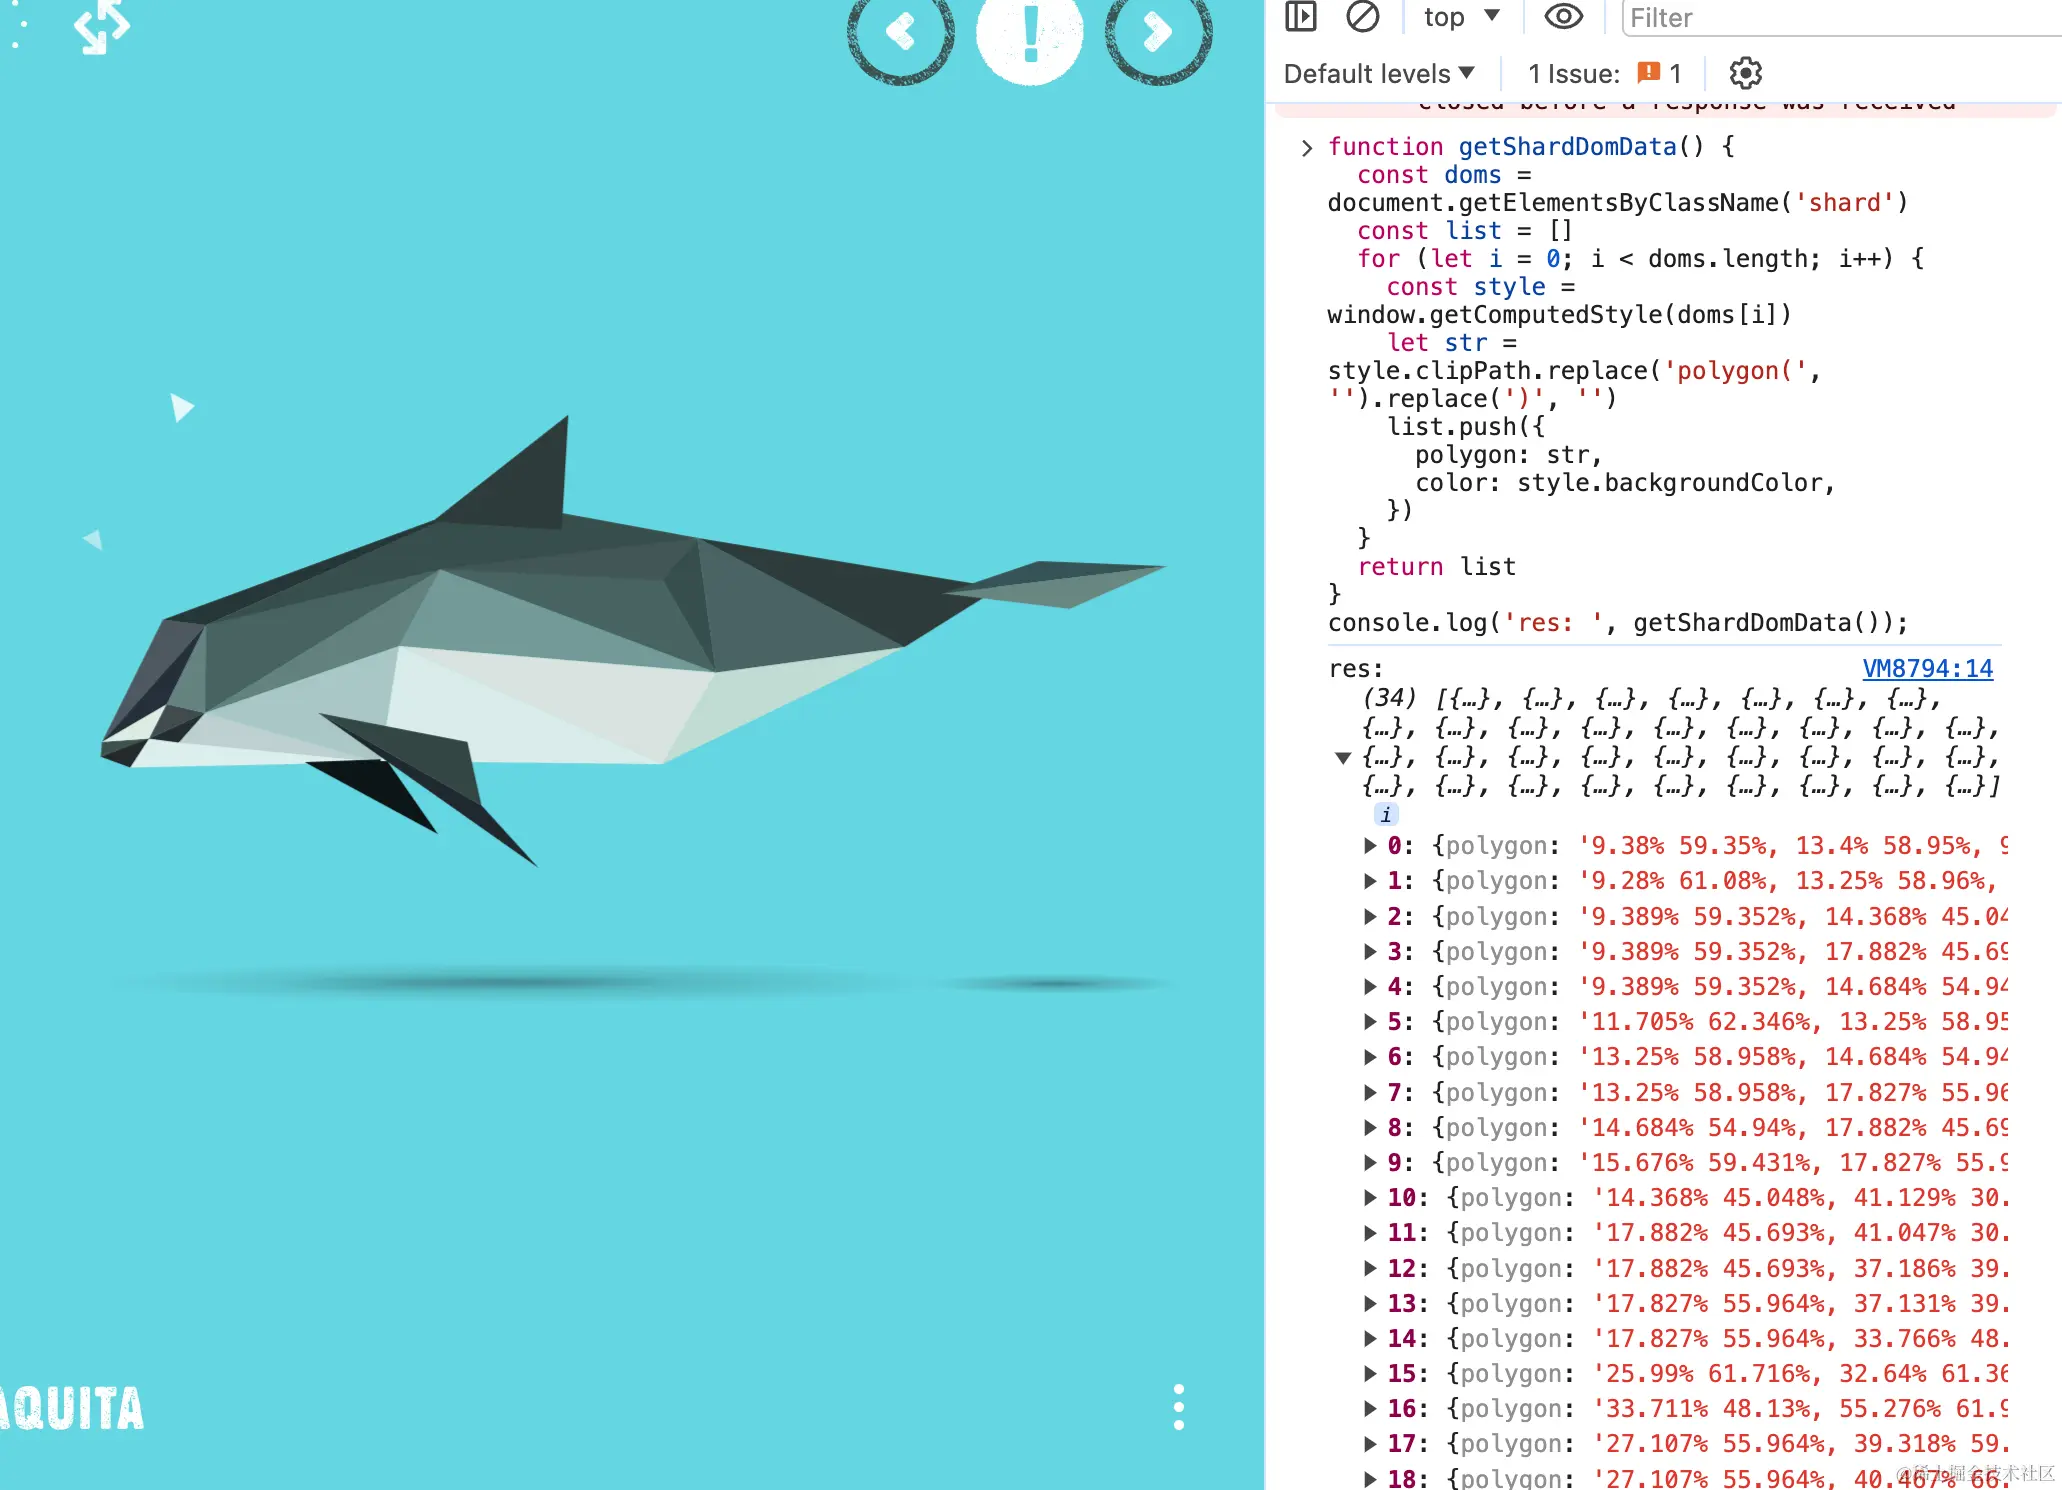The height and width of the screenshot is (1490, 2062).
Task: Open the vertical dots menu beside title
Action: click(1179, 1407)
